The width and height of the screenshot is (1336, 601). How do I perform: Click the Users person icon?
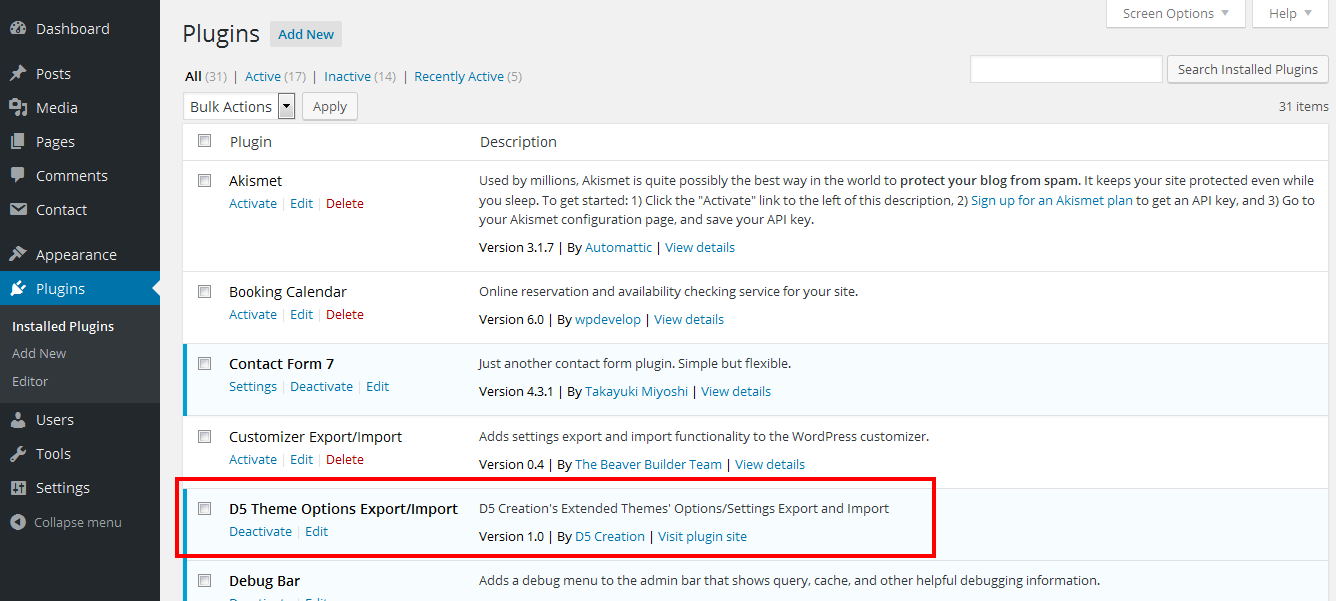18,419
